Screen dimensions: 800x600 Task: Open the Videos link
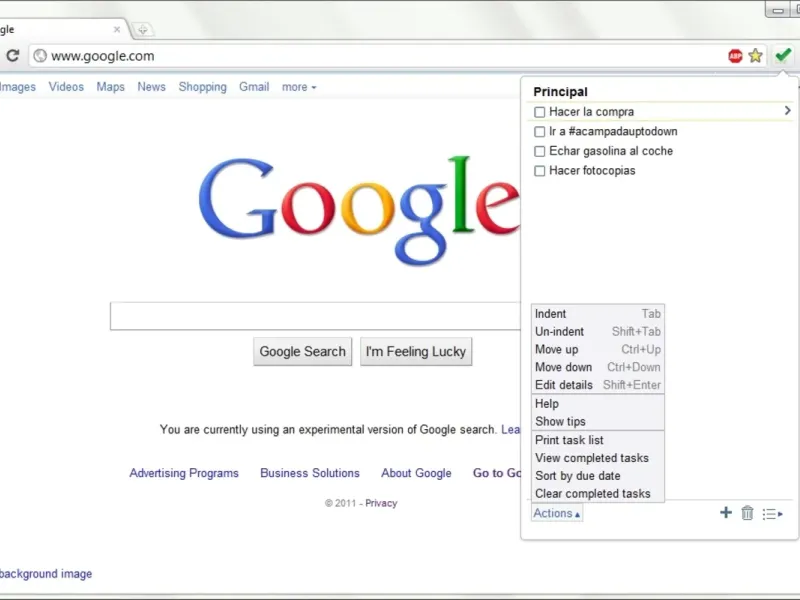tap(66, 87)
